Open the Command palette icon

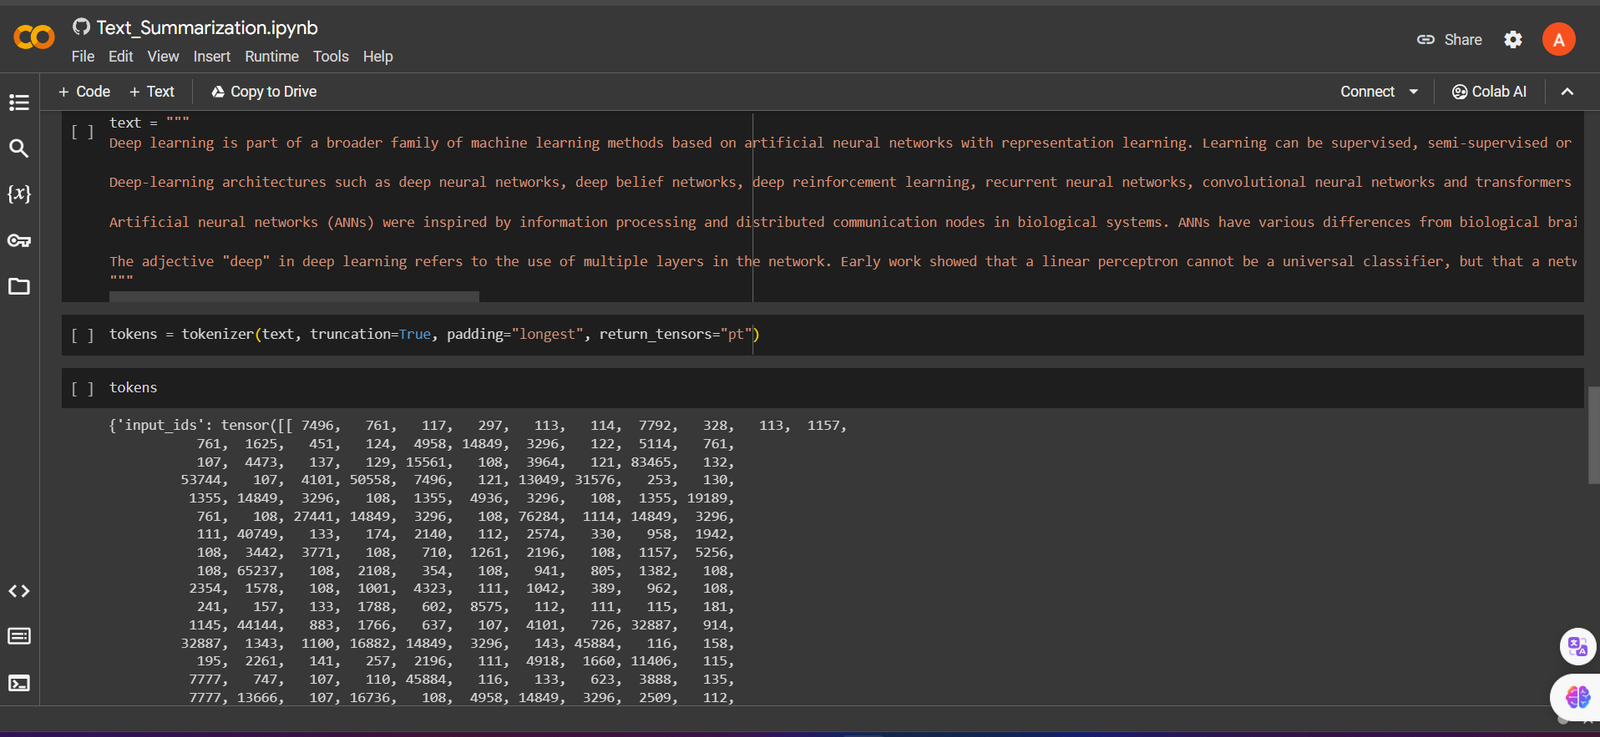click(x=19, y=636)
